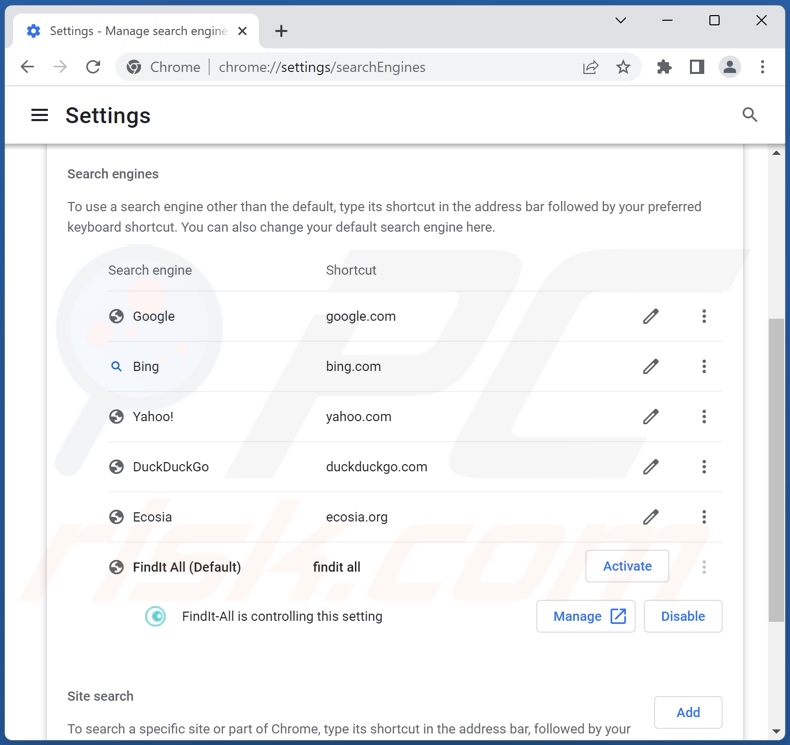
Task: Click the yahoo.com shortcut text
Action: (358, 417)
